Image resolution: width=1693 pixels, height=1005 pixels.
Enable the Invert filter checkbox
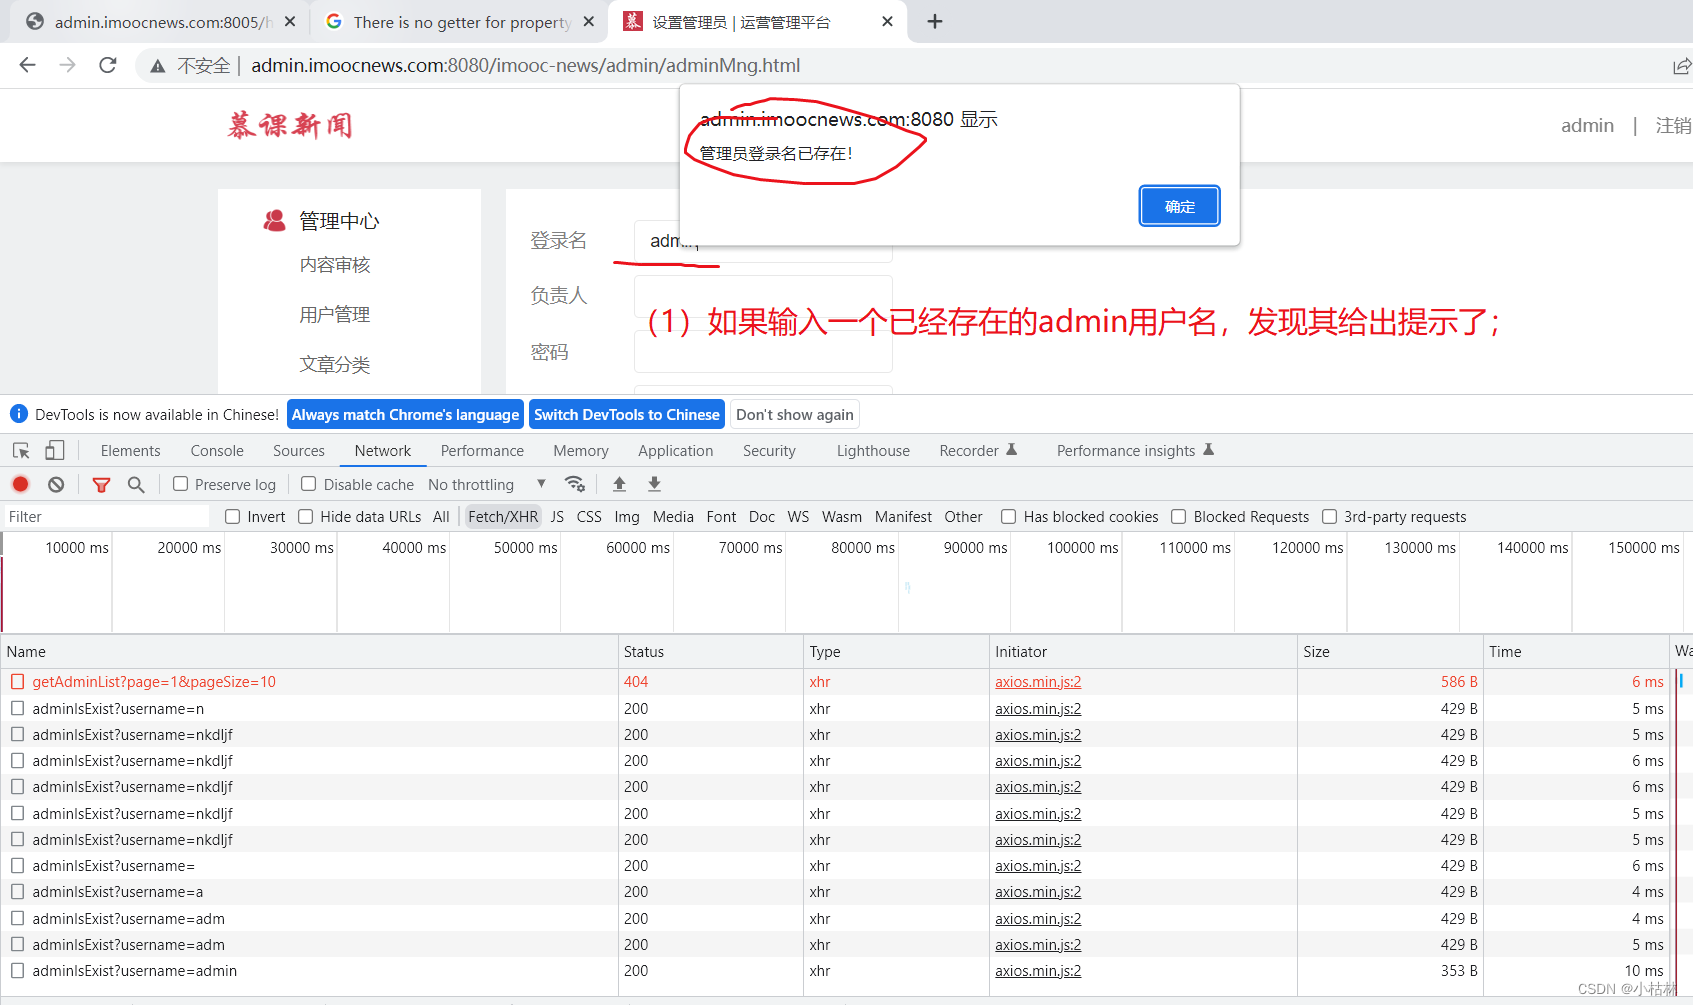click(232, 516)
